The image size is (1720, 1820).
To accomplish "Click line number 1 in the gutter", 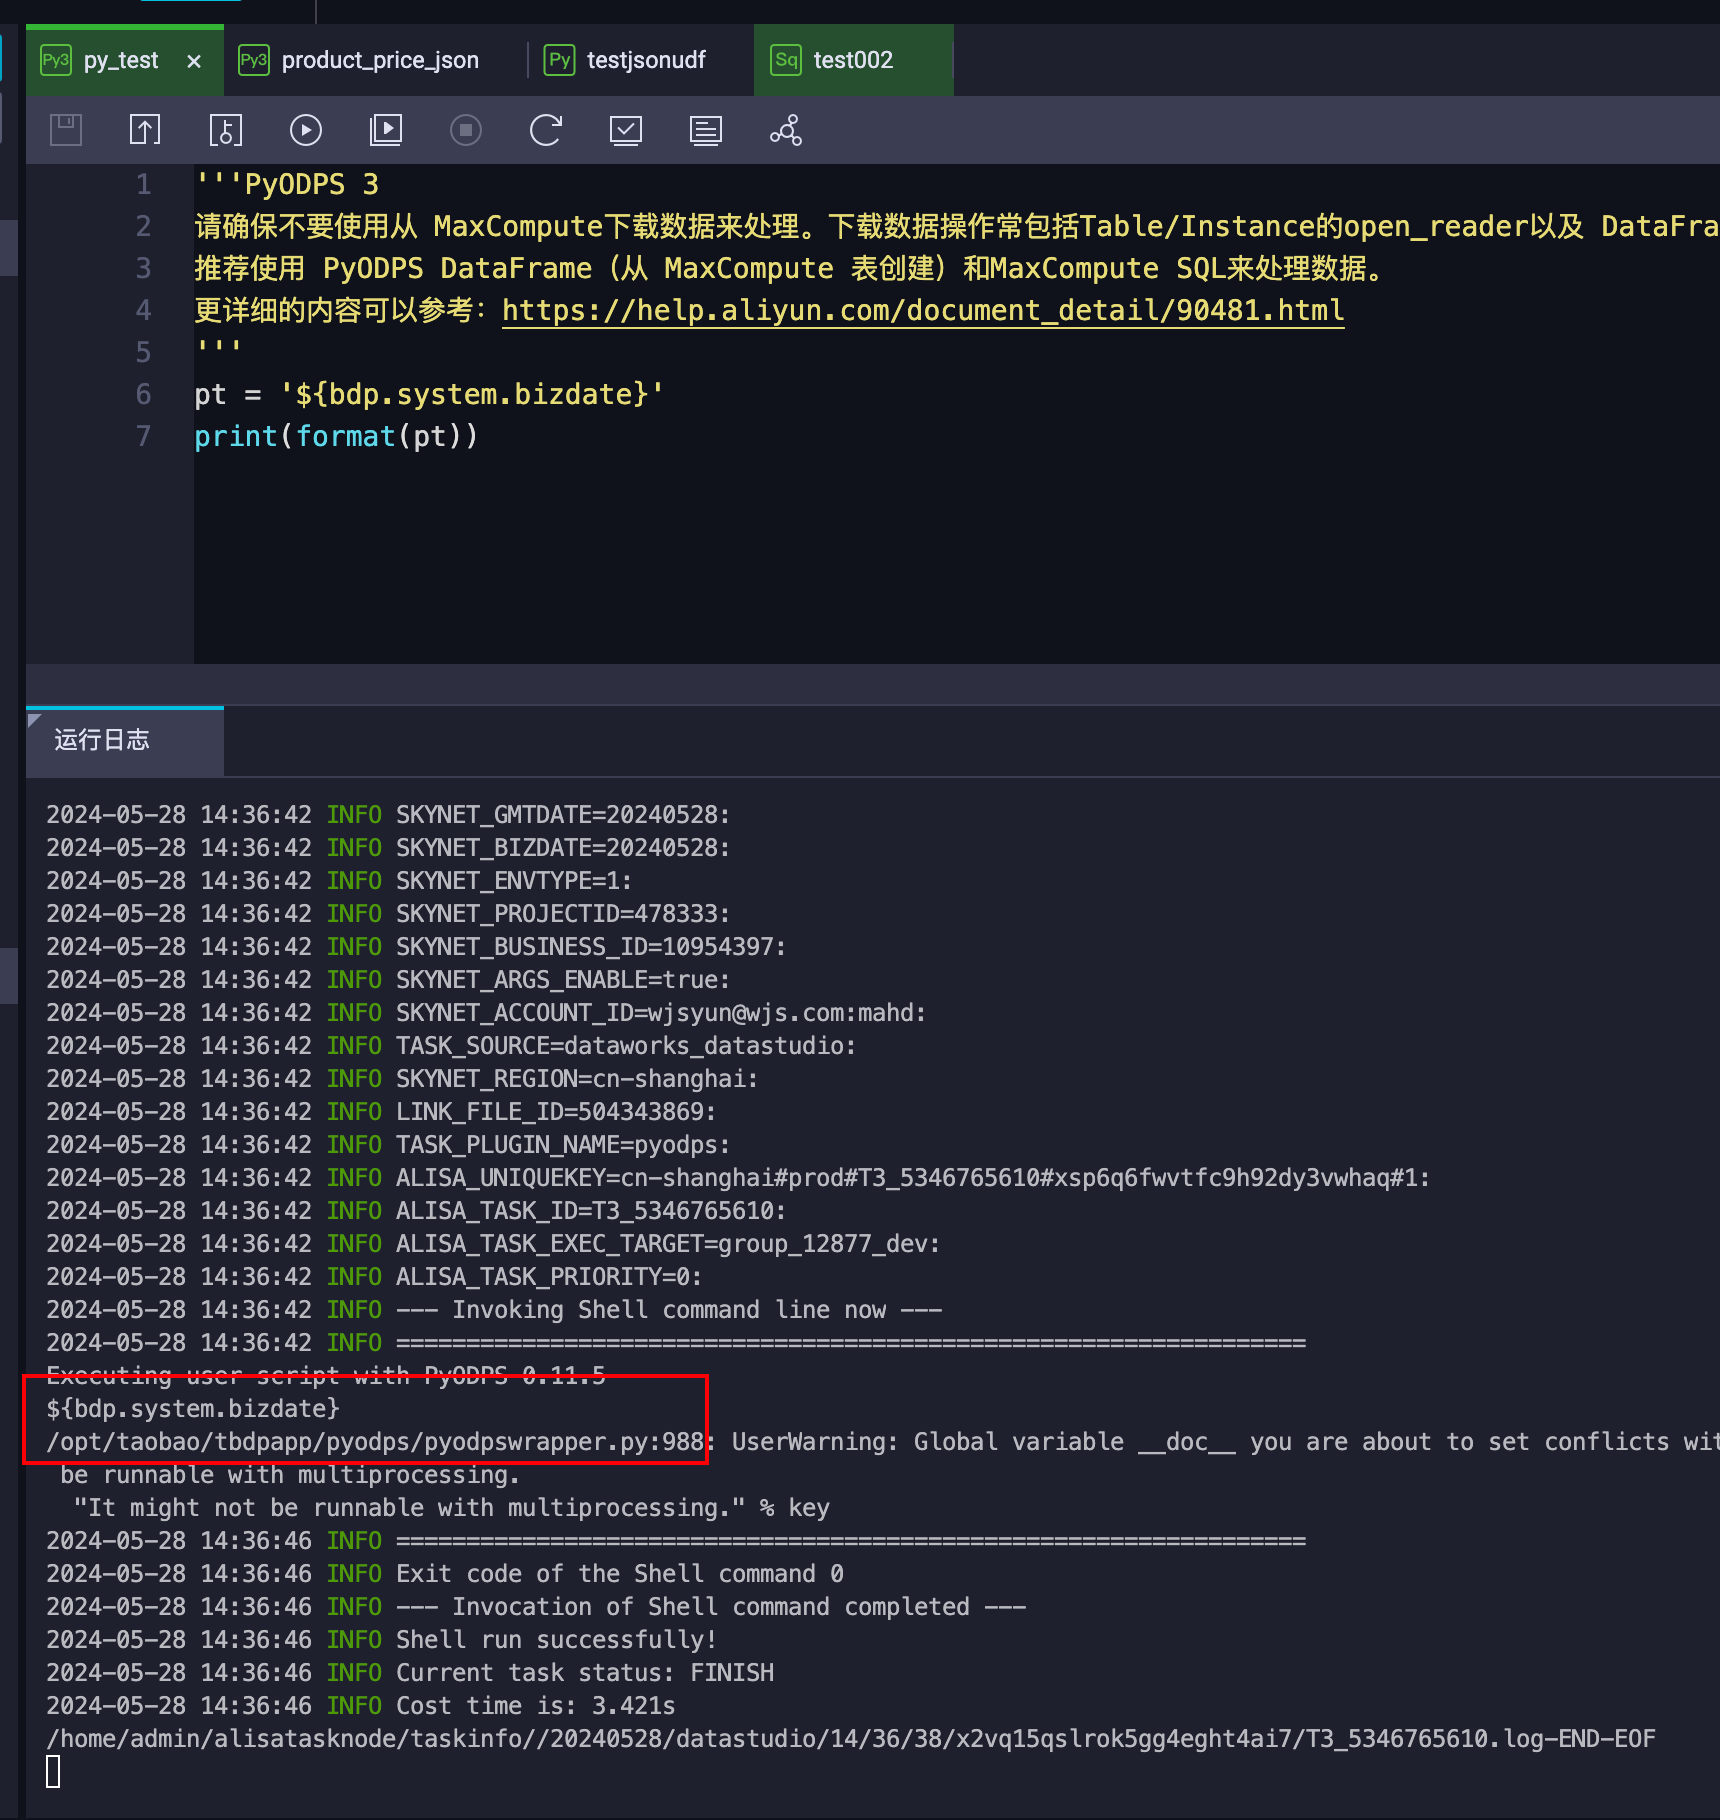I will tap(144, 184).
